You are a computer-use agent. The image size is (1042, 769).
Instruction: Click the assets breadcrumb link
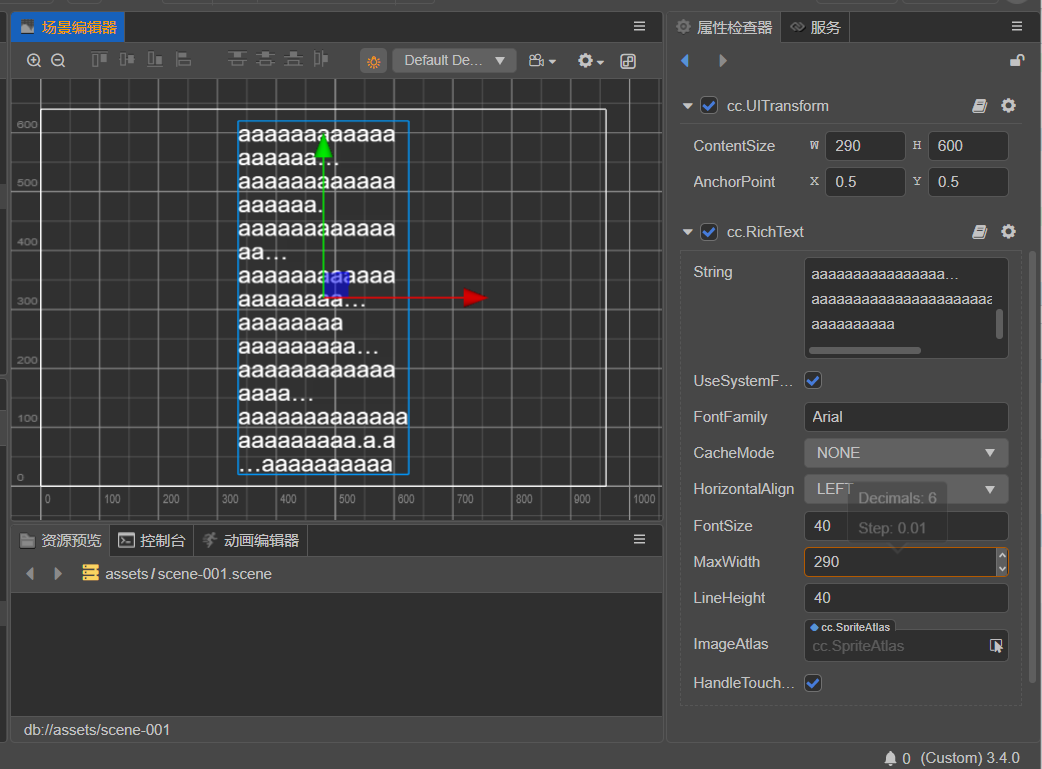[x=126, y=574]
